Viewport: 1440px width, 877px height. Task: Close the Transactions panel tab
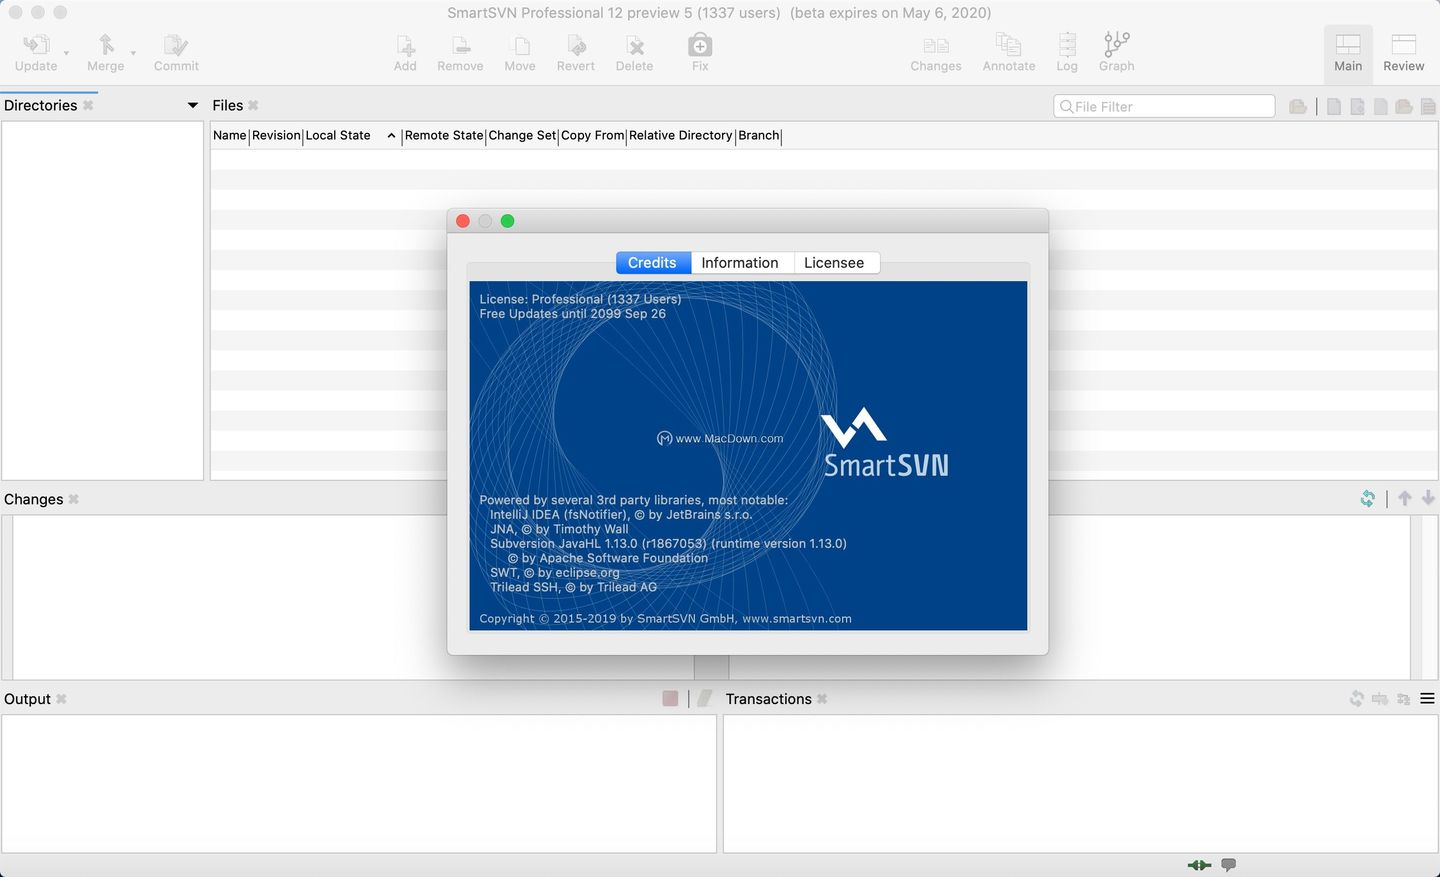822,699
